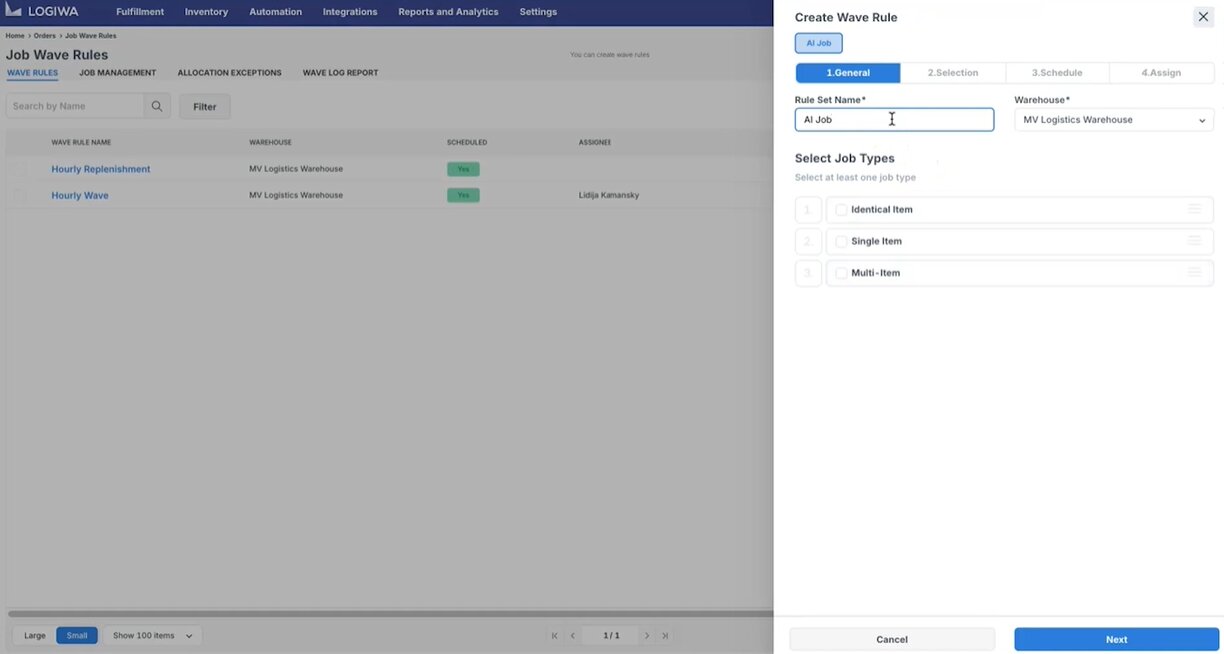Enable the Identical Item job type
The image size is (1224, 654).
tap(841, 210)
